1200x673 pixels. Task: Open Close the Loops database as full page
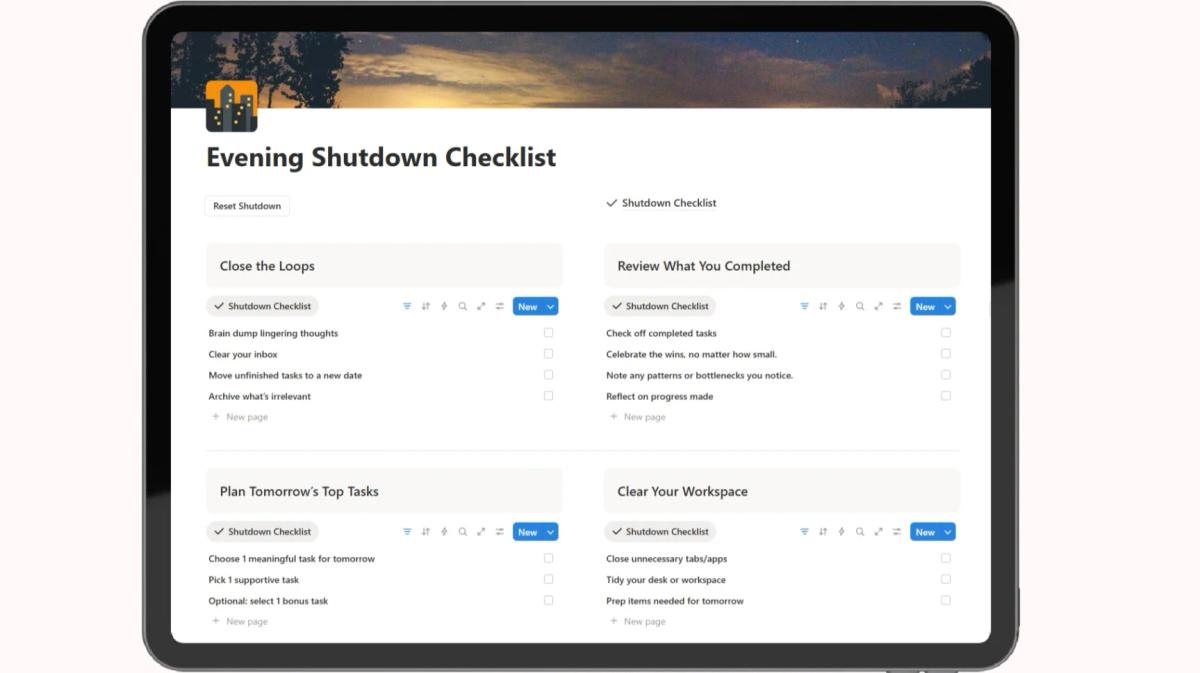point(481,307)
